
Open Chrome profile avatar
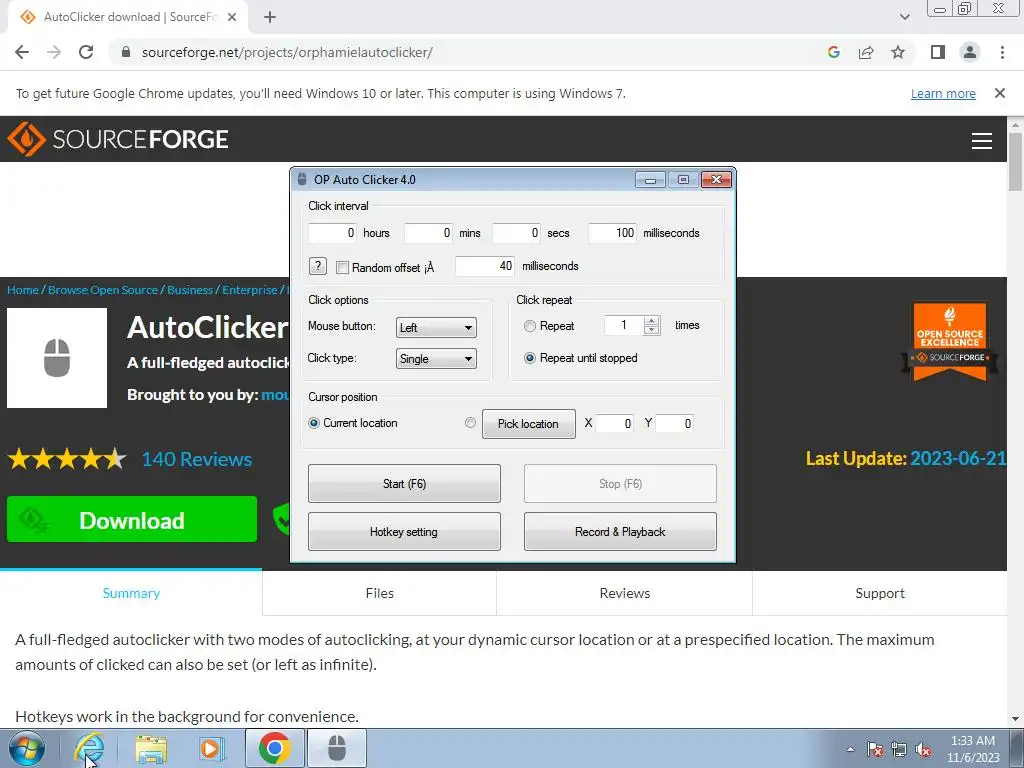[970, 52]
